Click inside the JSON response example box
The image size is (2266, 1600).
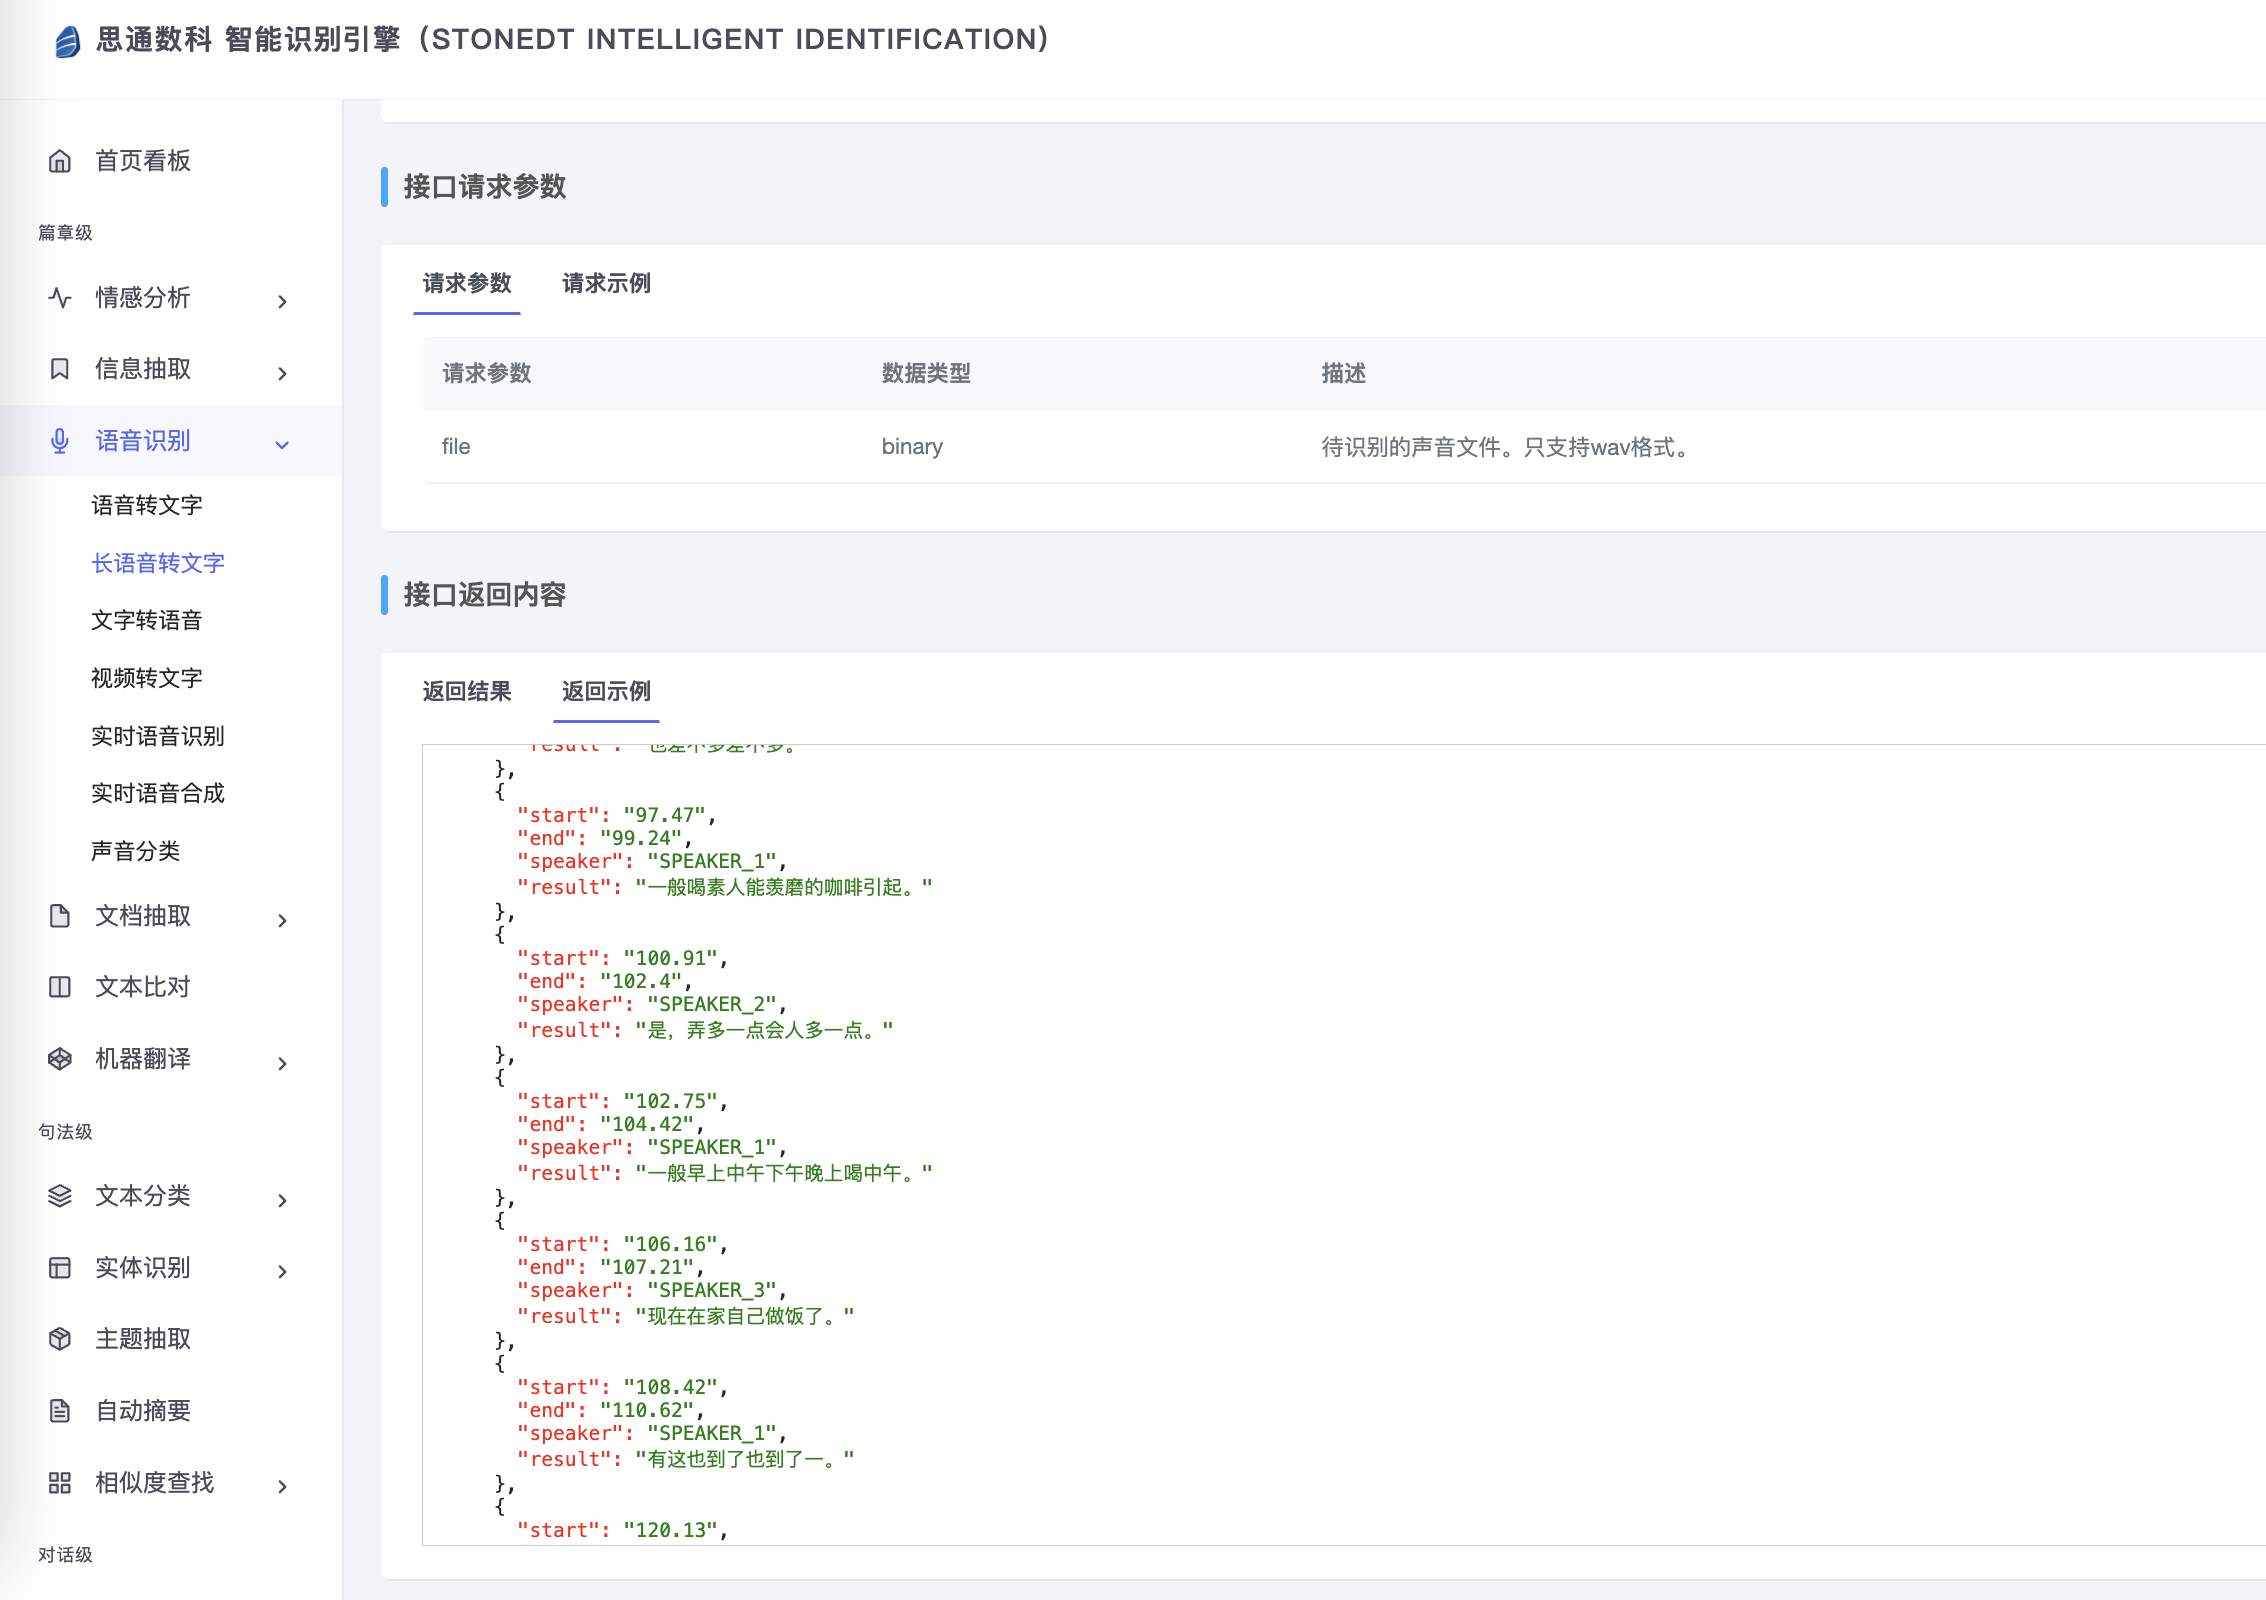[1300, 1140]
